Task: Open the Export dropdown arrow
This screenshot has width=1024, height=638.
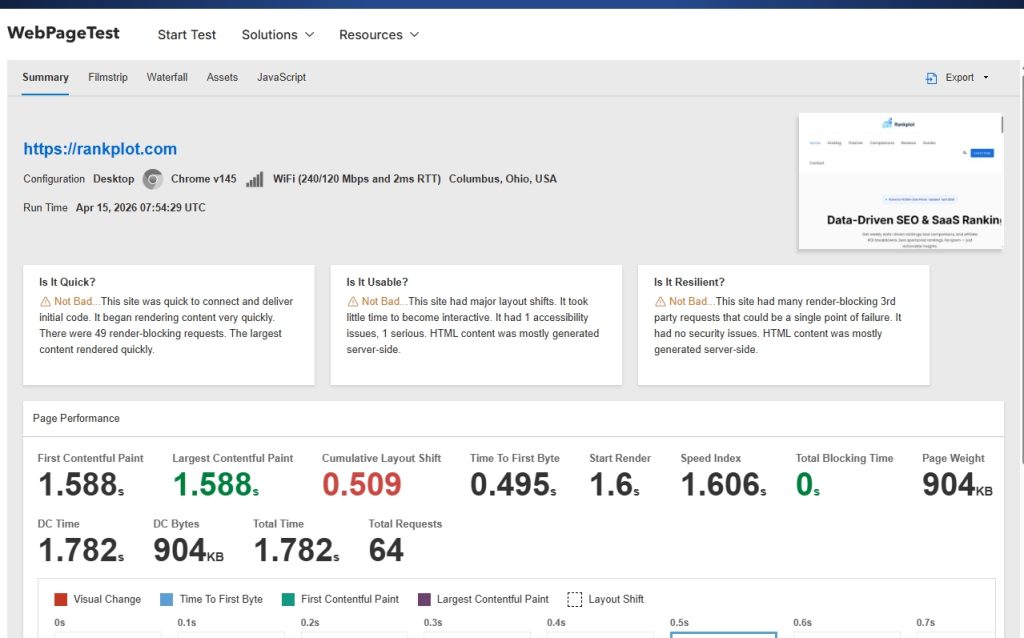Action: (986, 78)
